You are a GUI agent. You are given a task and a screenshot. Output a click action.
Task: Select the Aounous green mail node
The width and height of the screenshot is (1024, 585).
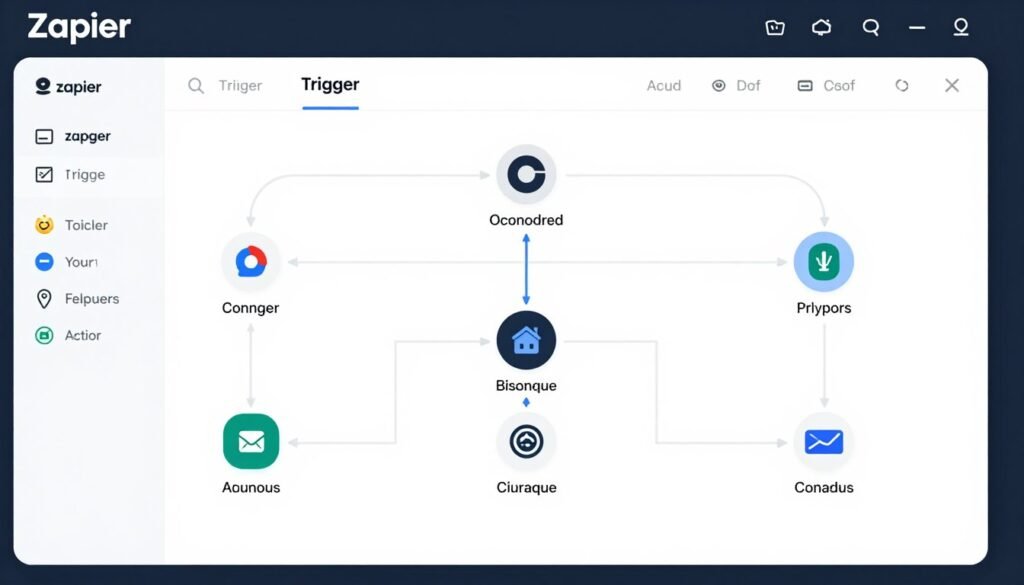point(251,441)
